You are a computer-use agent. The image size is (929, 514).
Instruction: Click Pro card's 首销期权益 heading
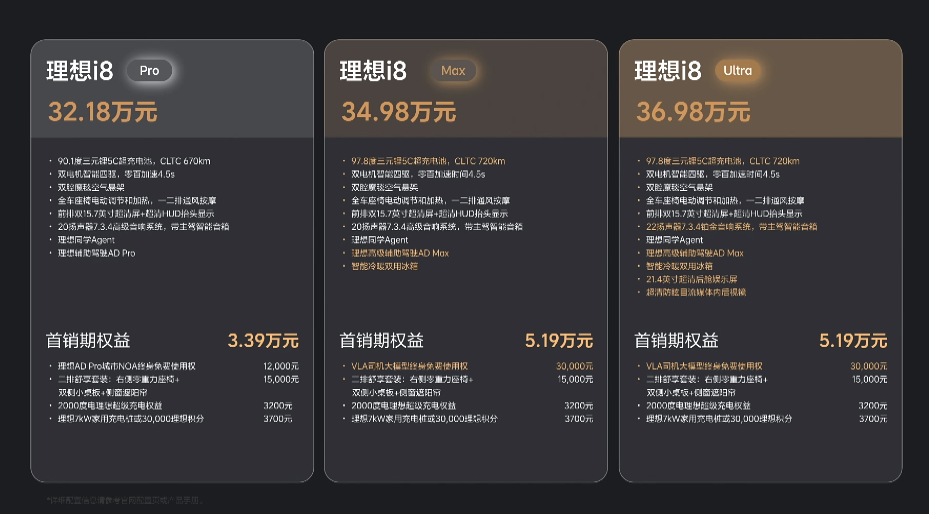[88, 340]
